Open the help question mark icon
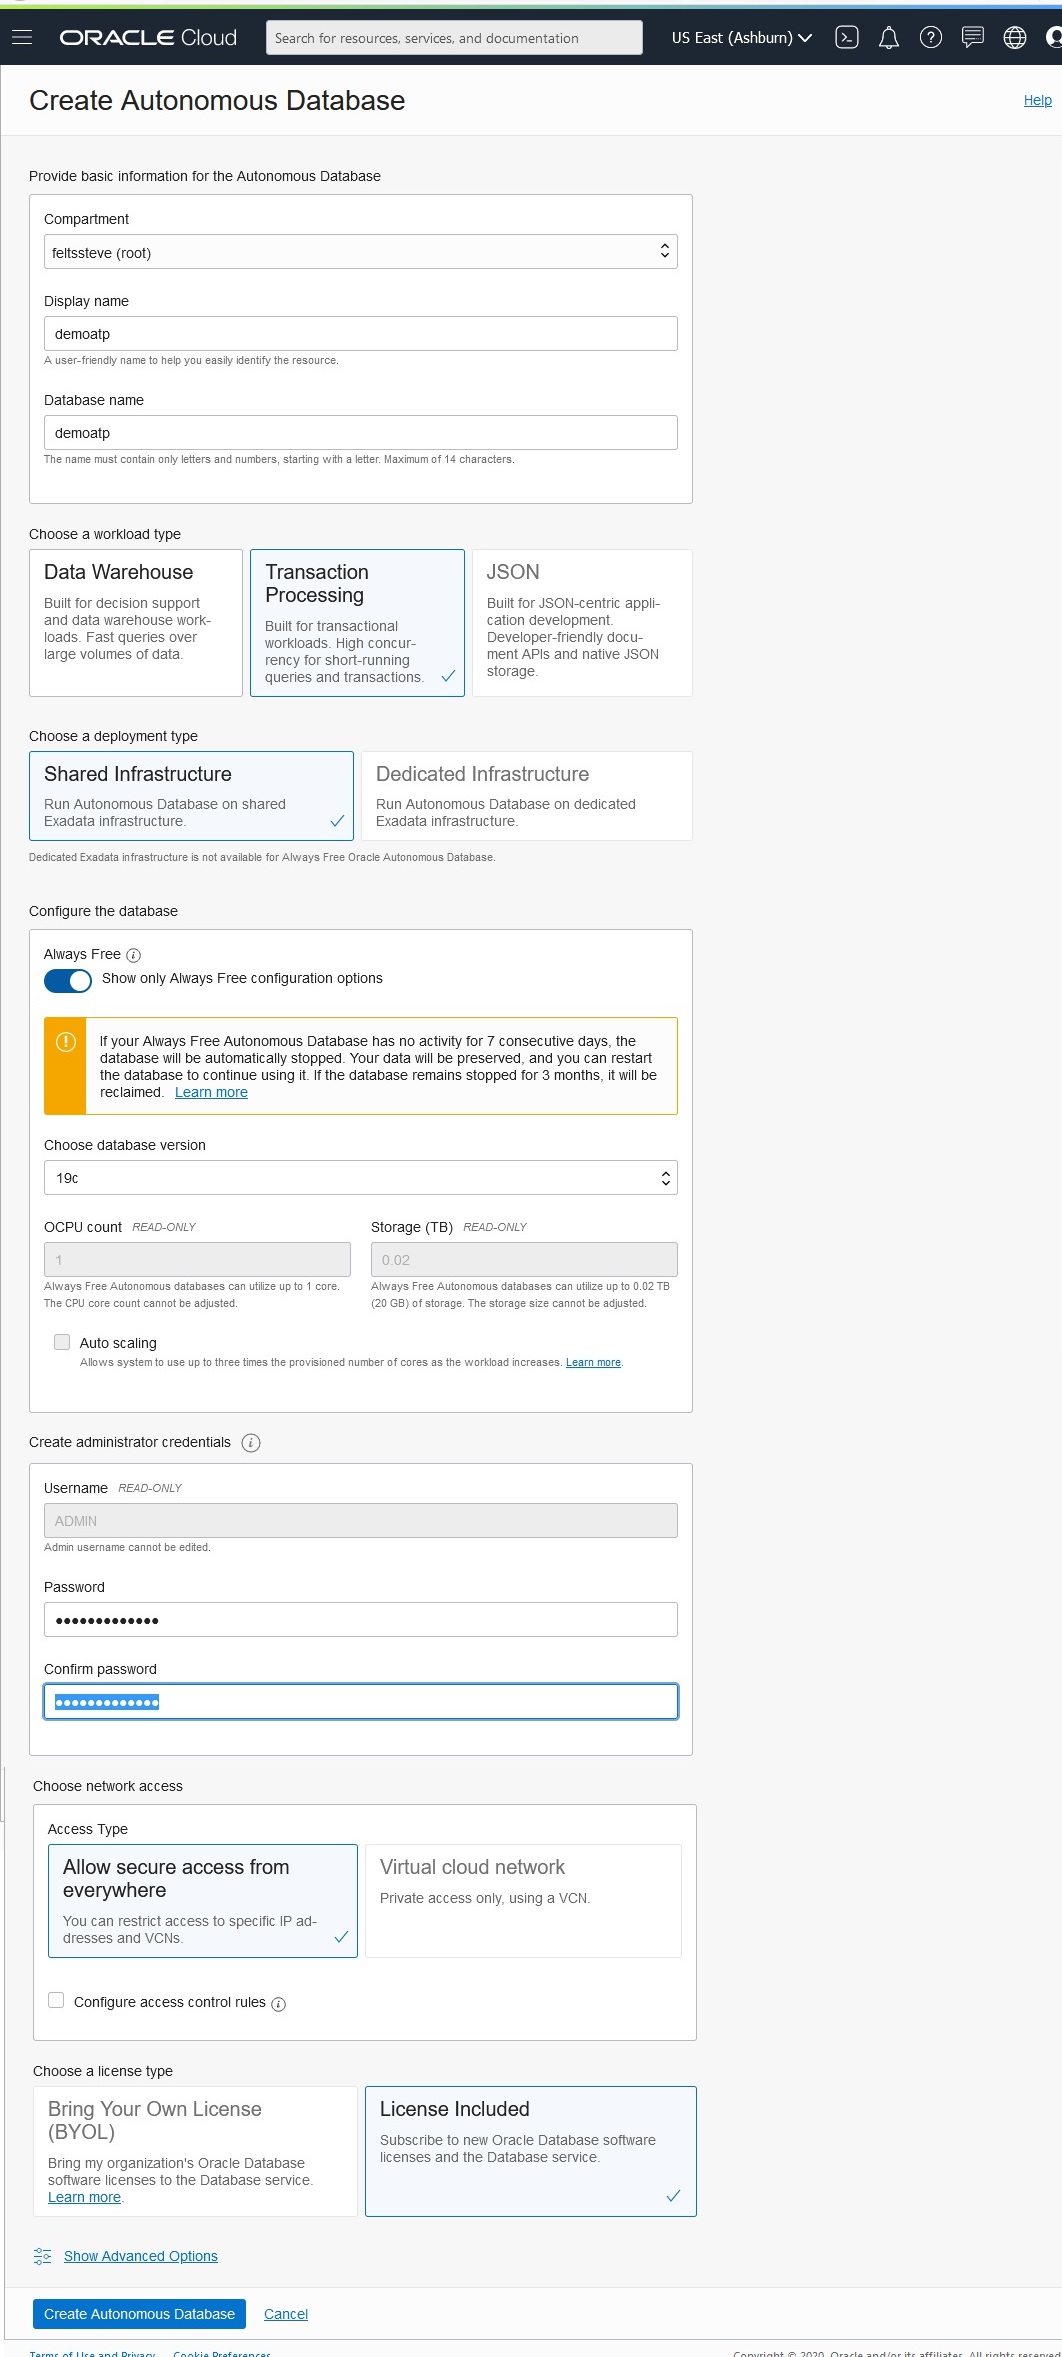The image size is (1062, 2357). pos(930,37)
